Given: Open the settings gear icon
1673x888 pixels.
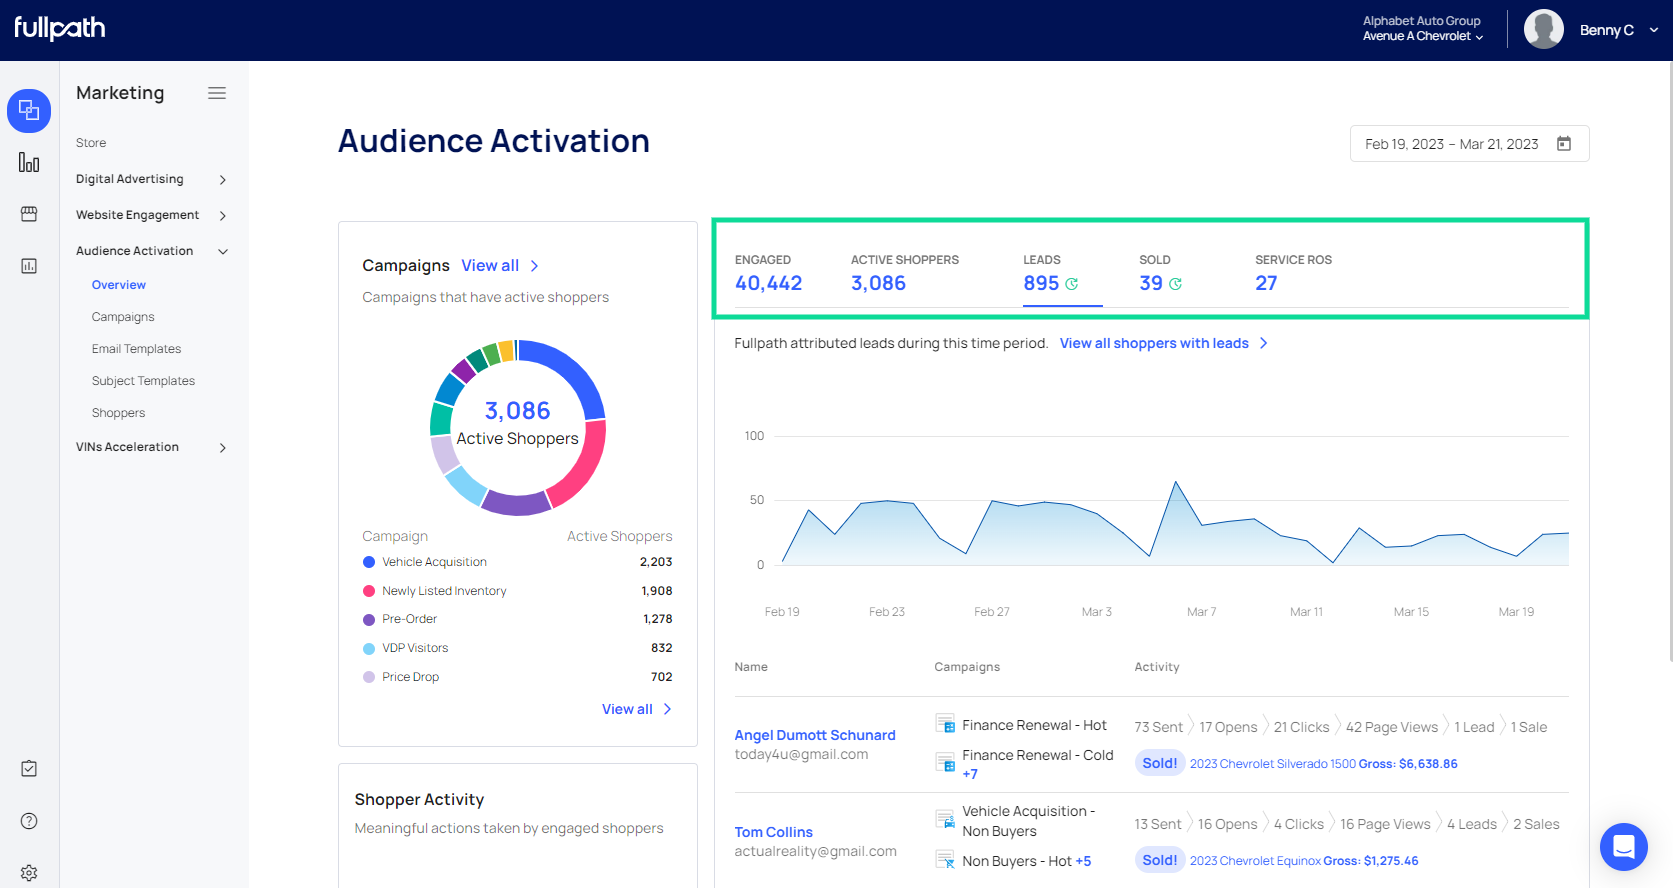Looking at the screenshot, I should pos(29,872).
